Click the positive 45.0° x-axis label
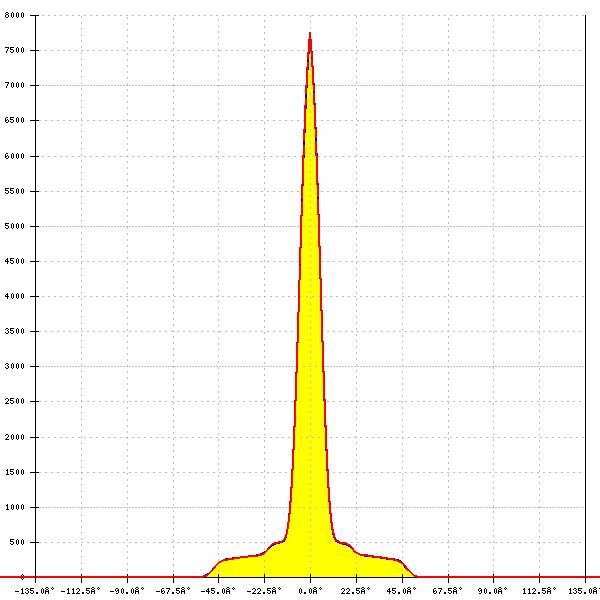 click(x=402, y=591)
